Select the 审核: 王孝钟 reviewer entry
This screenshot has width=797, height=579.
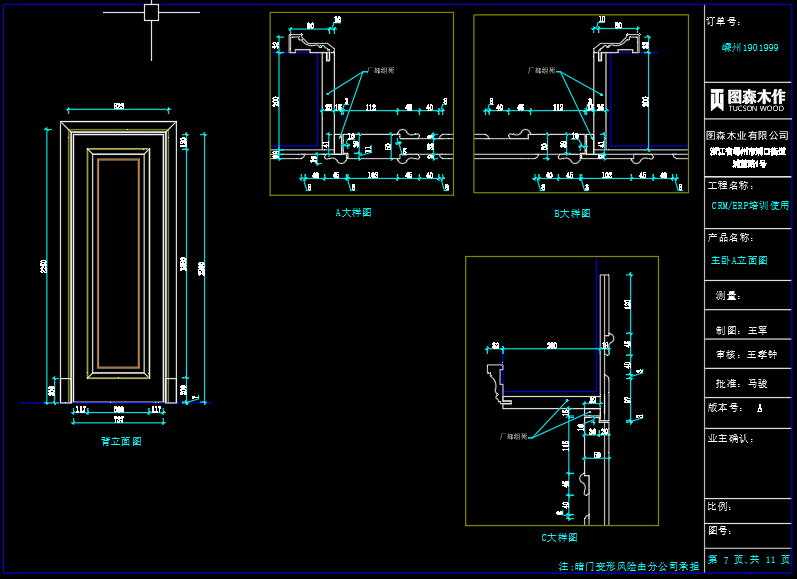[x=746, y=354]
